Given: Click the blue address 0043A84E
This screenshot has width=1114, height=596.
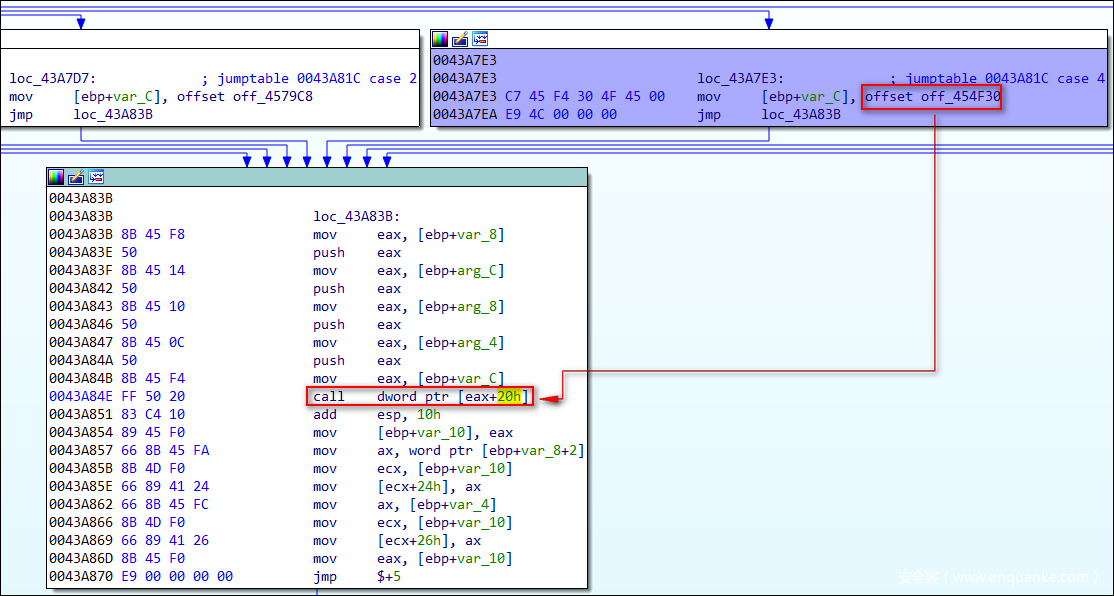Looking at the screenshot, I should pyautogui.click(x=80, y=397).
